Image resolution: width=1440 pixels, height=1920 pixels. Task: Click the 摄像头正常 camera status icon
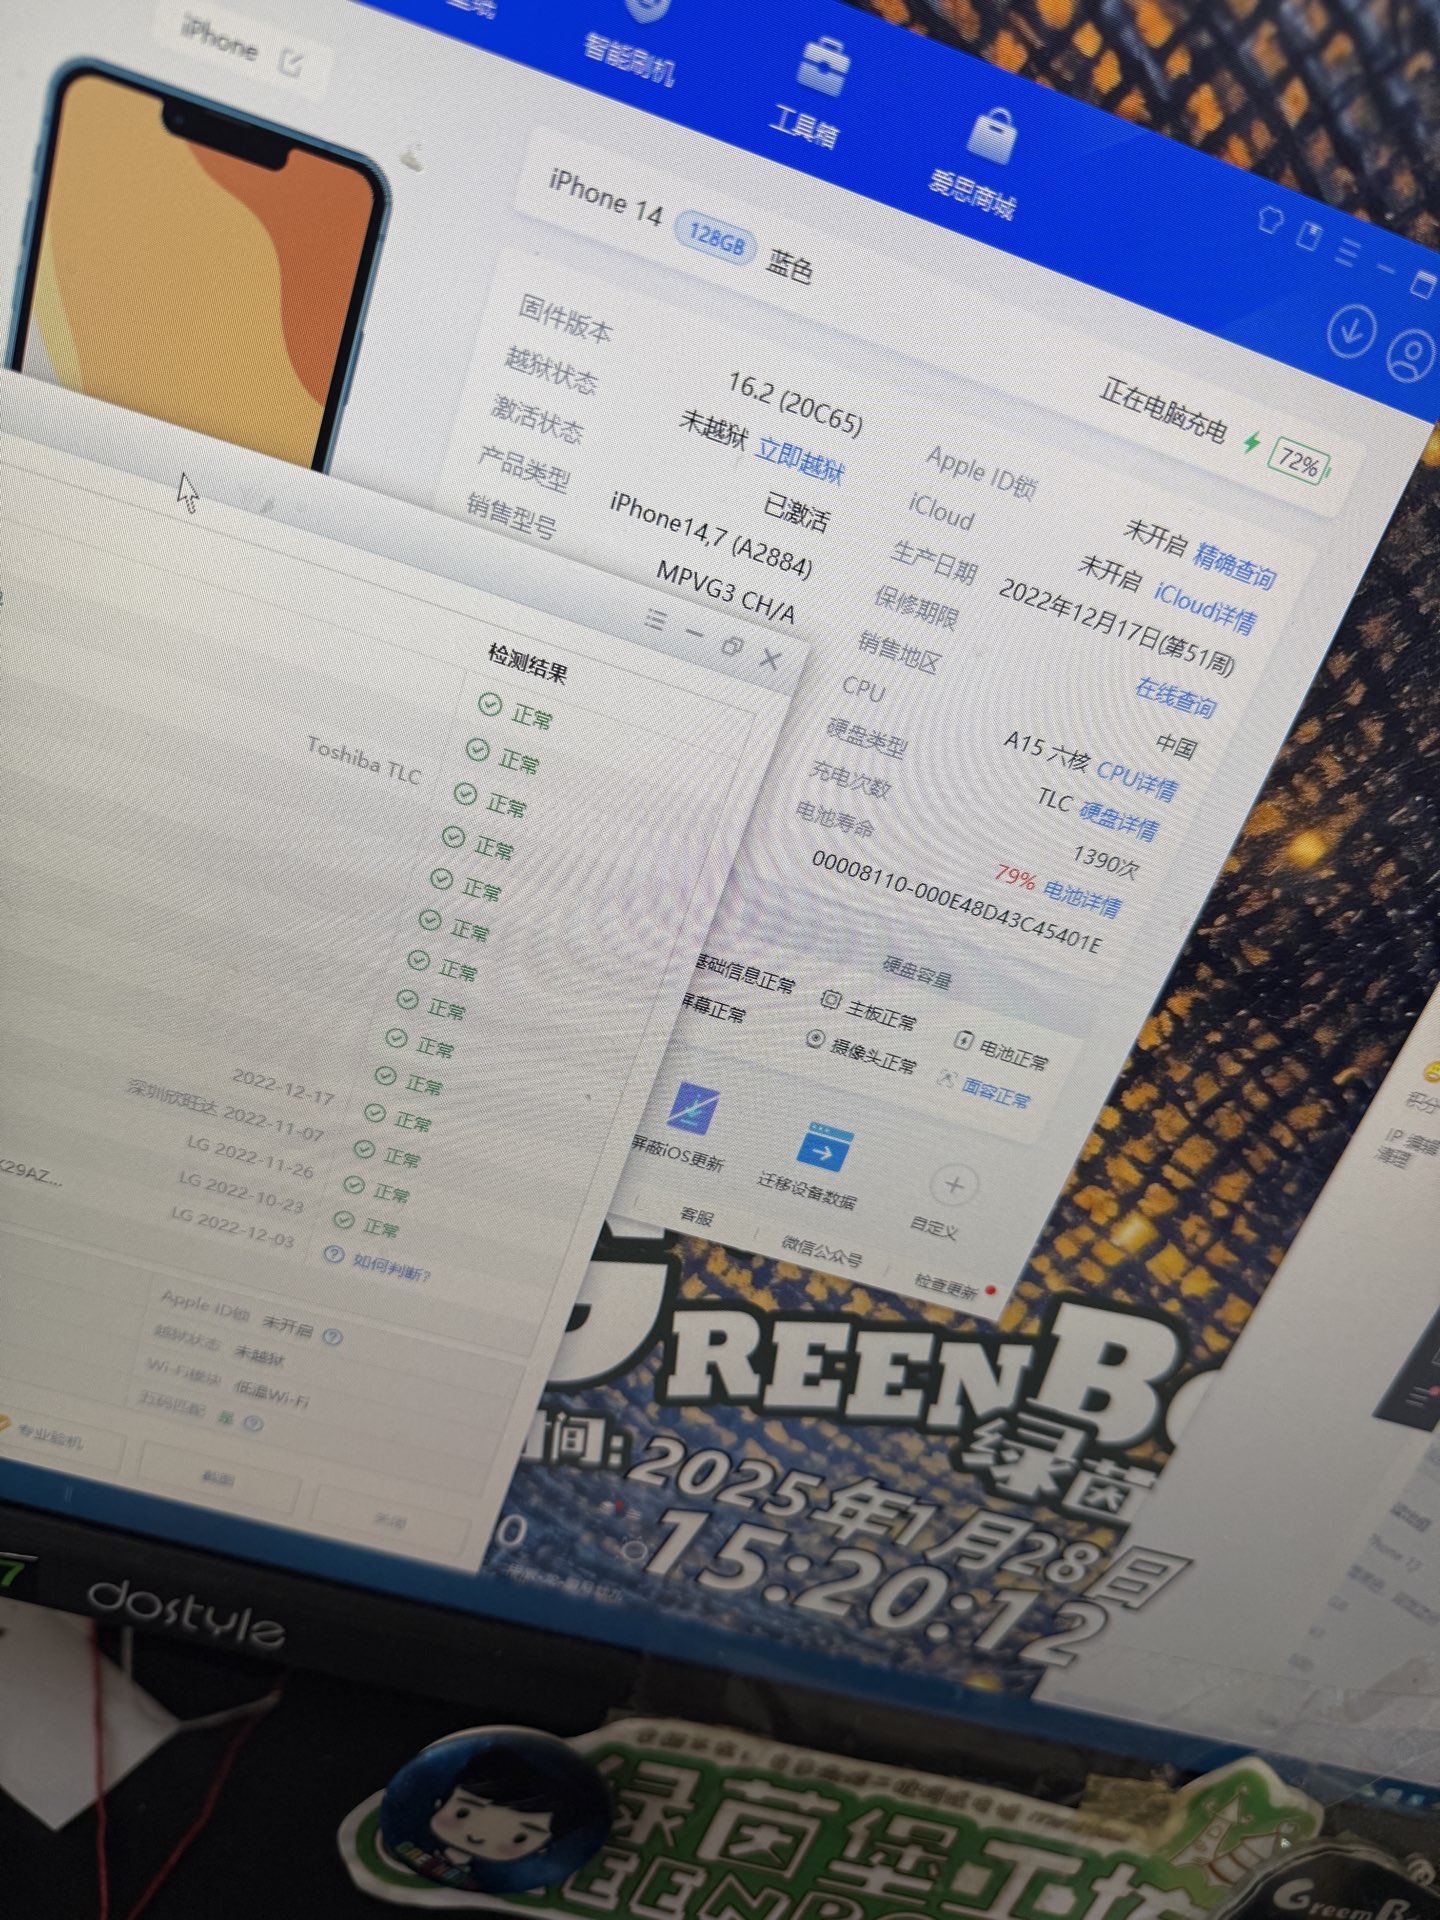(815, 1041)
